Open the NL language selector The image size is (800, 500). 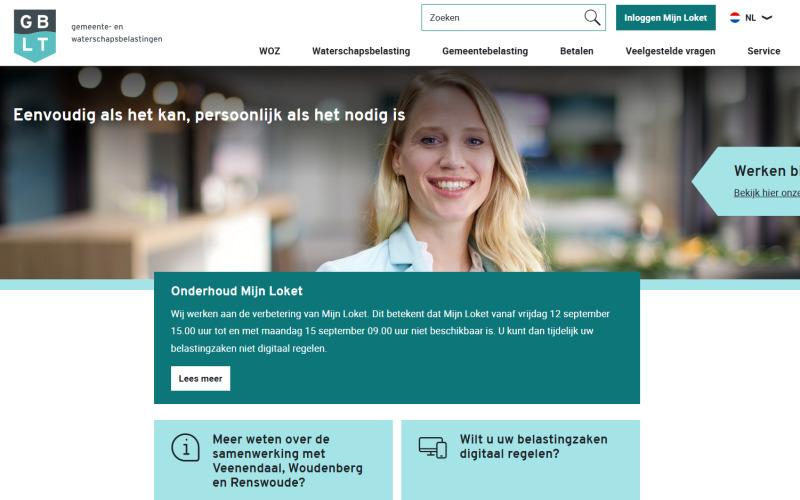click(x=751, y=18)
